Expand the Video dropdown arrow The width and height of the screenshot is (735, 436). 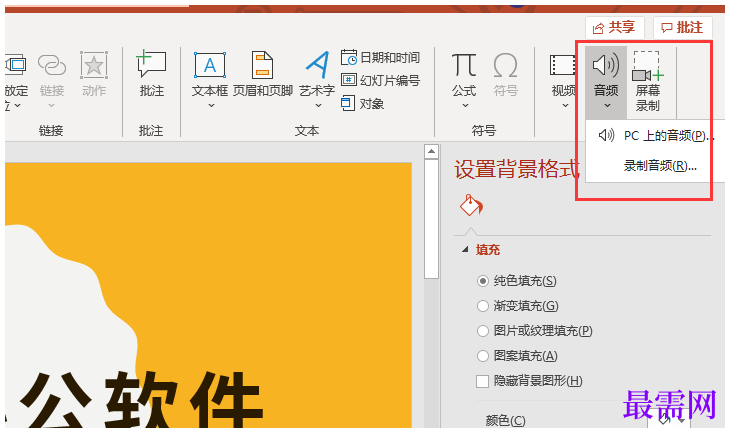565,105
